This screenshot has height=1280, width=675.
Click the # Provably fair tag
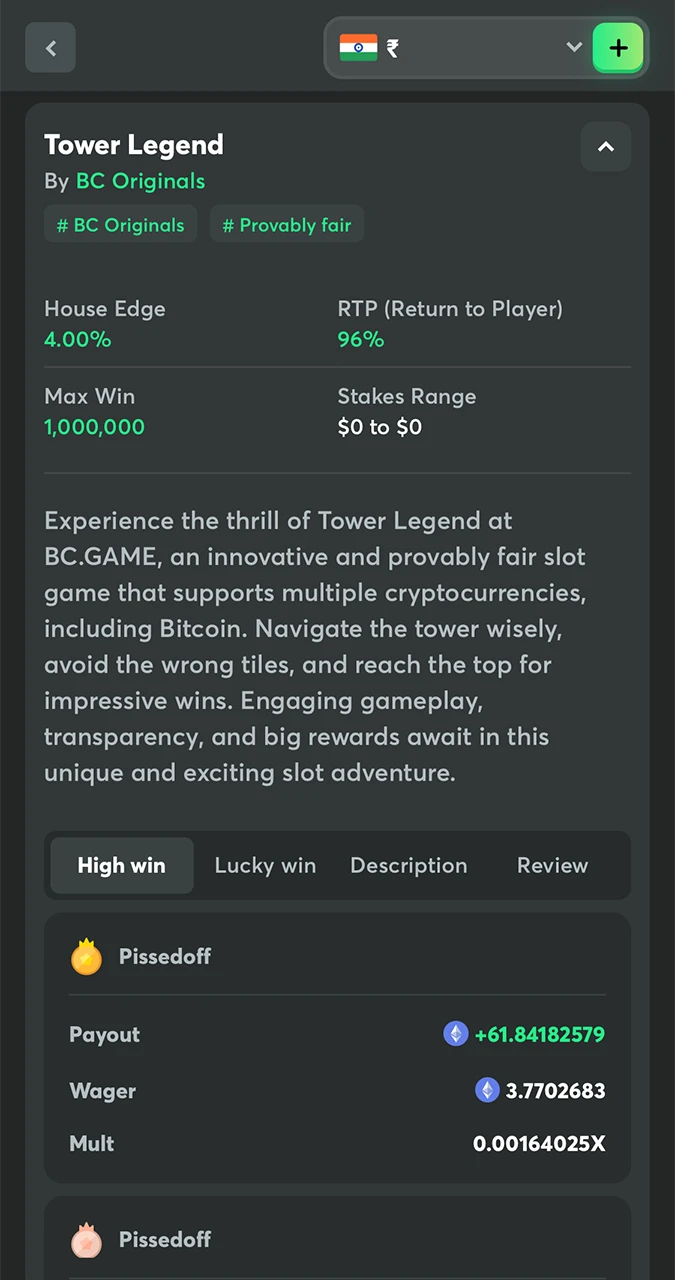tap(287, 225)
